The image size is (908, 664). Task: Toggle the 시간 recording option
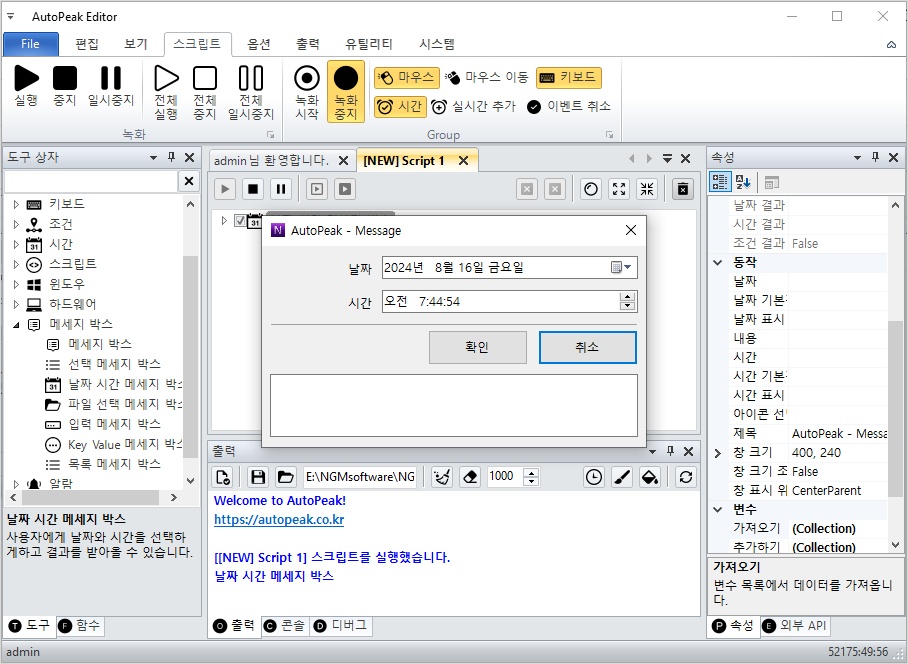pyautogui.click(x=400, y=107)
